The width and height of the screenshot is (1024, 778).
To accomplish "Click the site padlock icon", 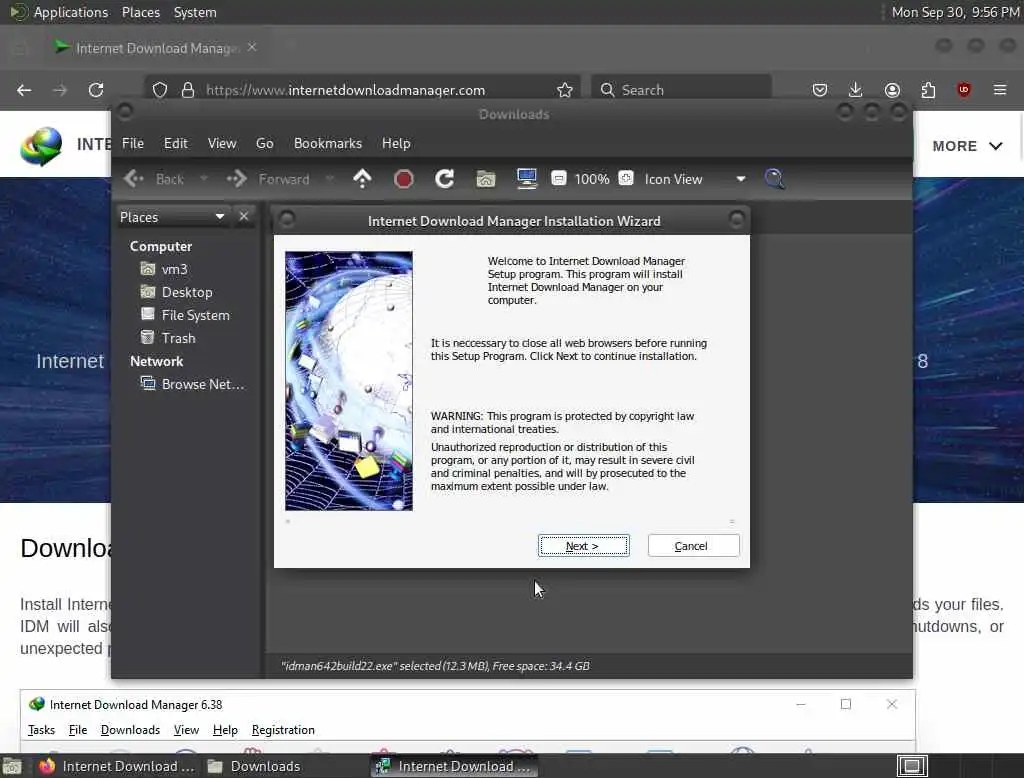I will point(188,90).
